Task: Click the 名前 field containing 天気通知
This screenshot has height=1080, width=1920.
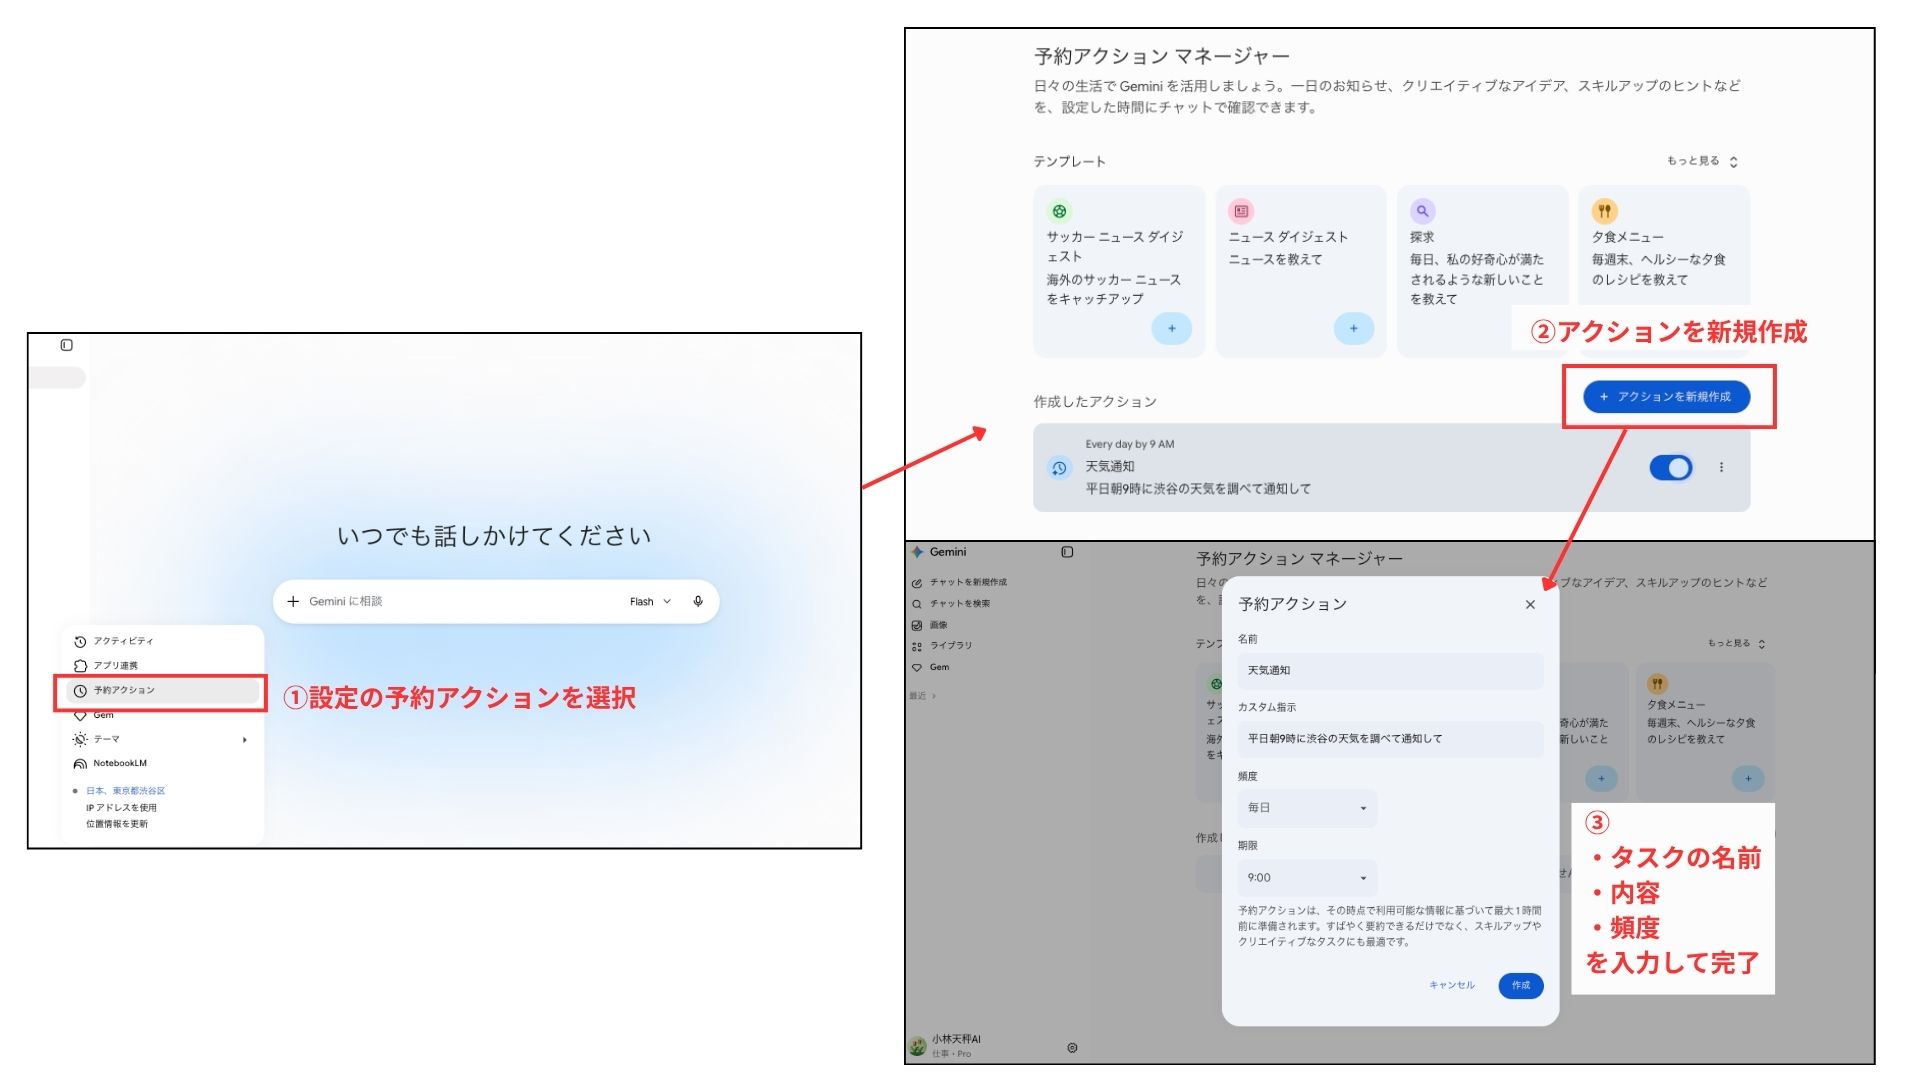Action: click(1390, 670)
